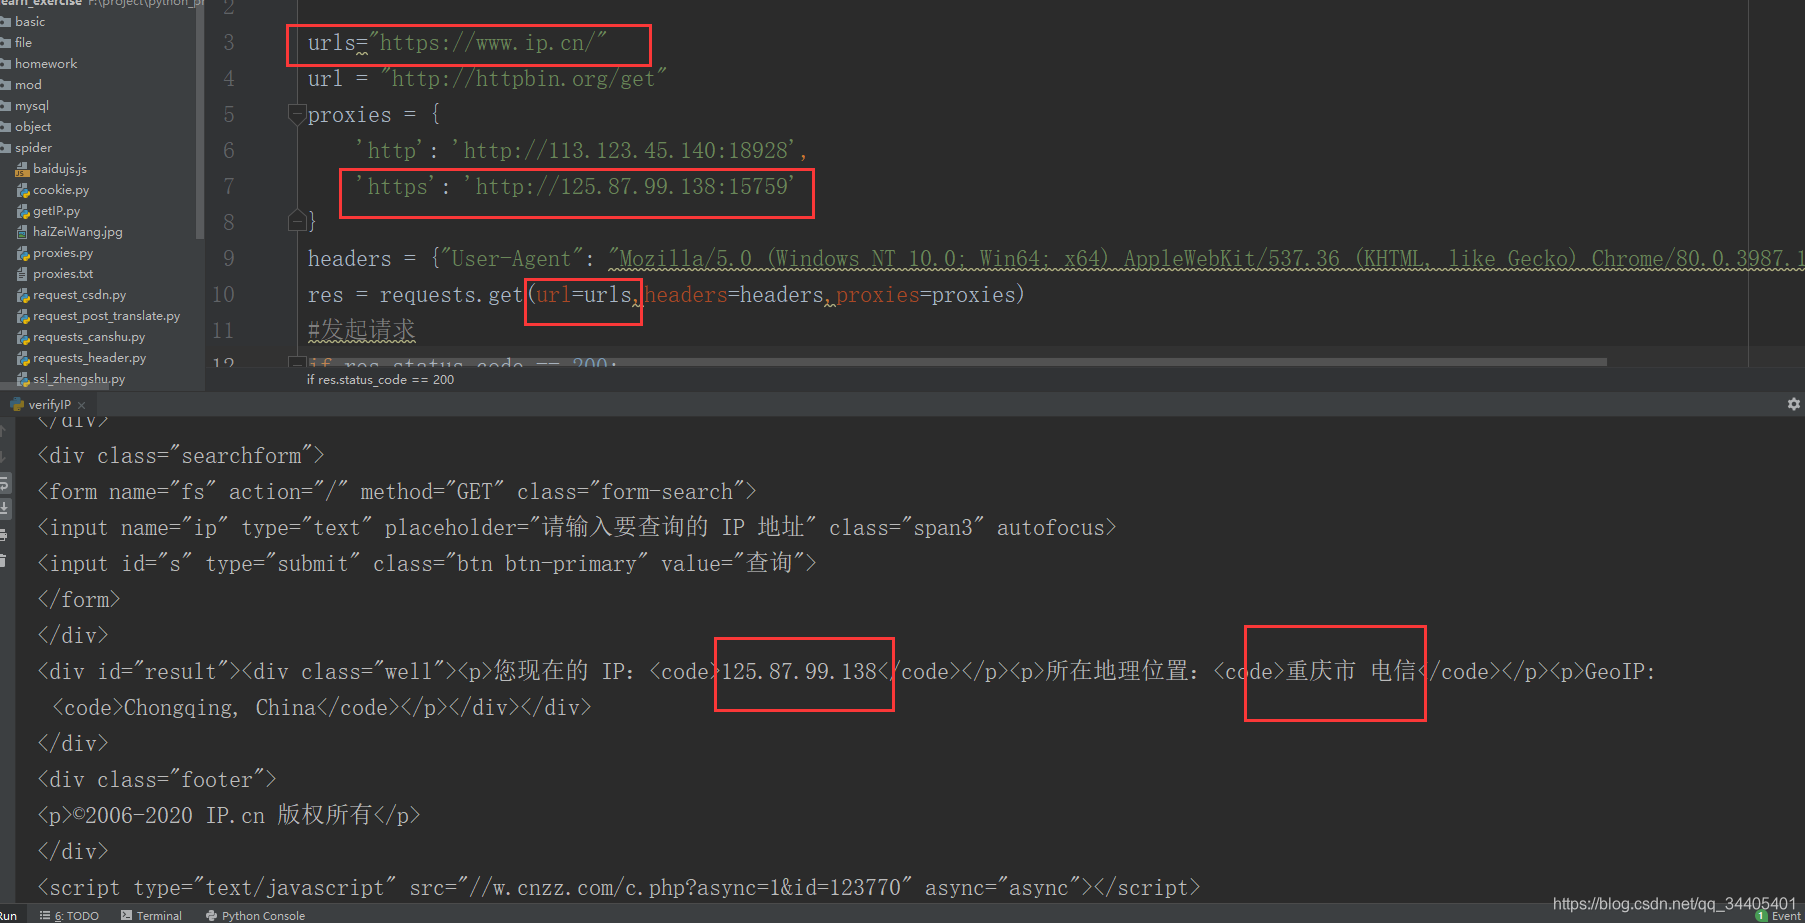
Task: Click up-stack-trace arrow in Run panel
Action: tap(4, 431)
